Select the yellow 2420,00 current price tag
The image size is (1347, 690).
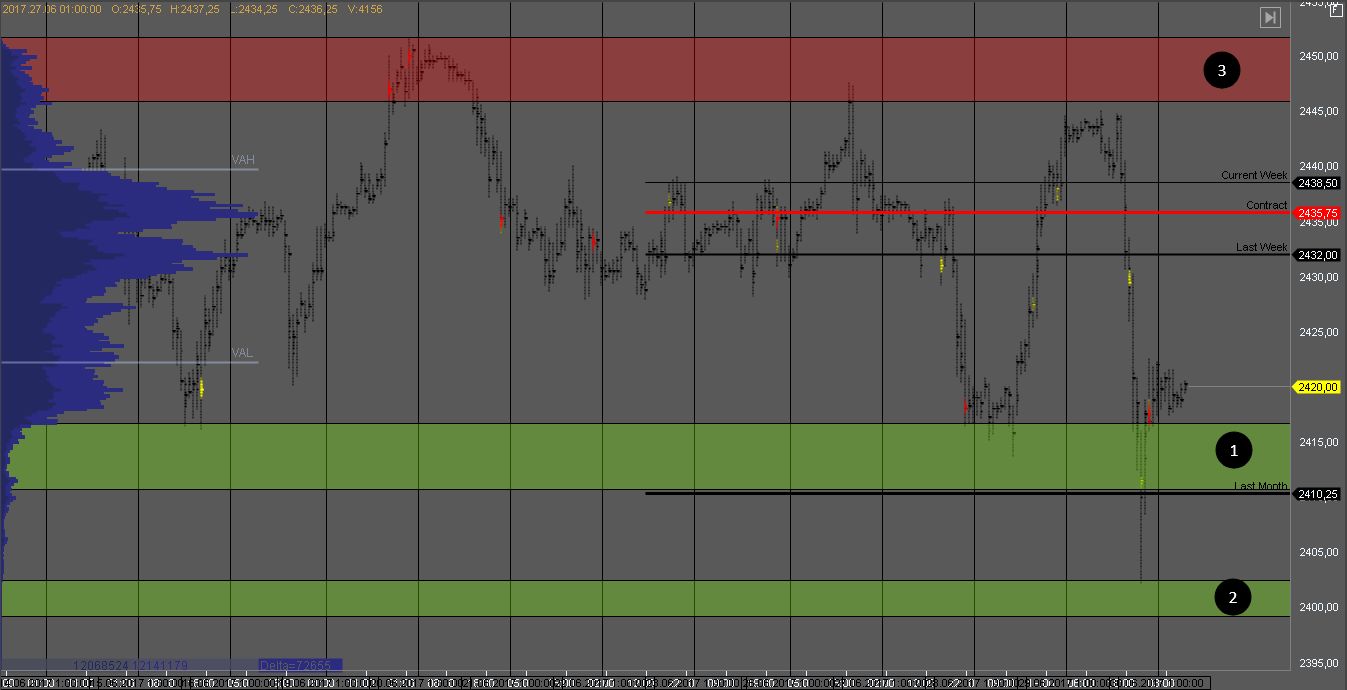[1317, 387]
